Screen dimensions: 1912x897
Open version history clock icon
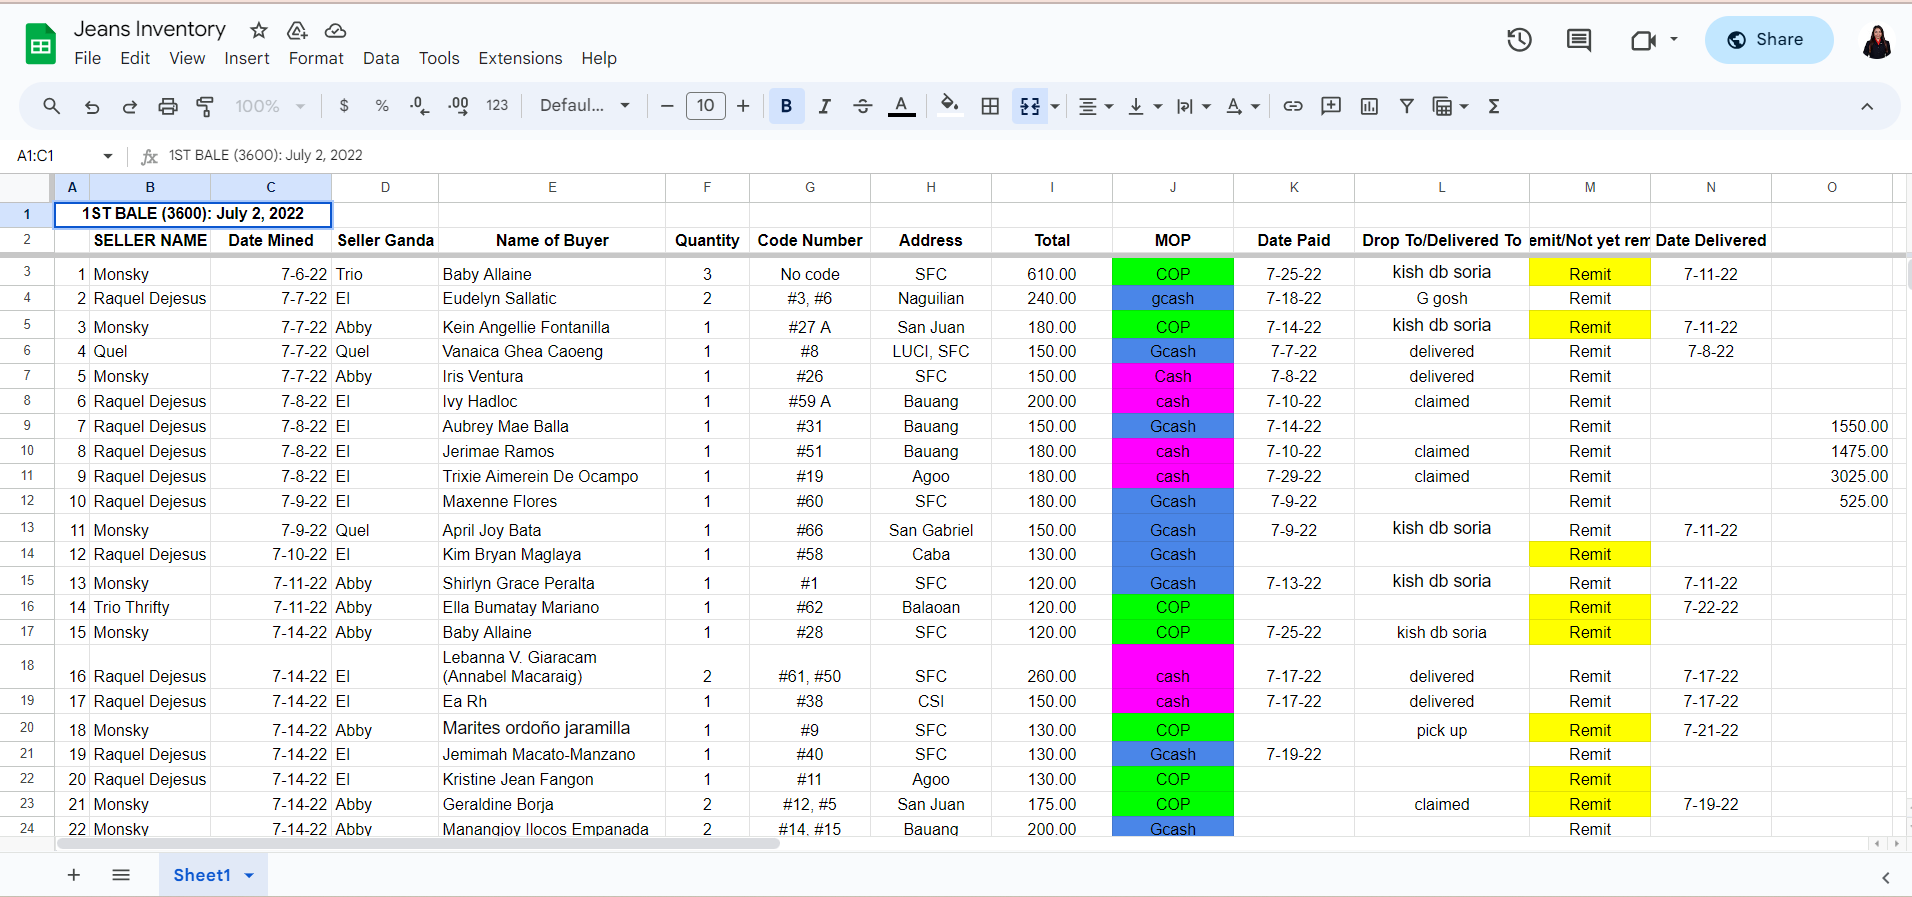1519,40
